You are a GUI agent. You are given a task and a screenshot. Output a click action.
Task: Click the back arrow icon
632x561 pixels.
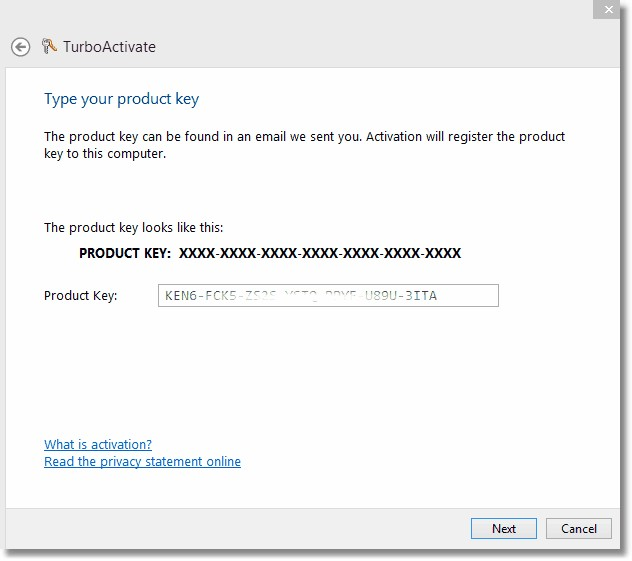click(x=20, y=47)
